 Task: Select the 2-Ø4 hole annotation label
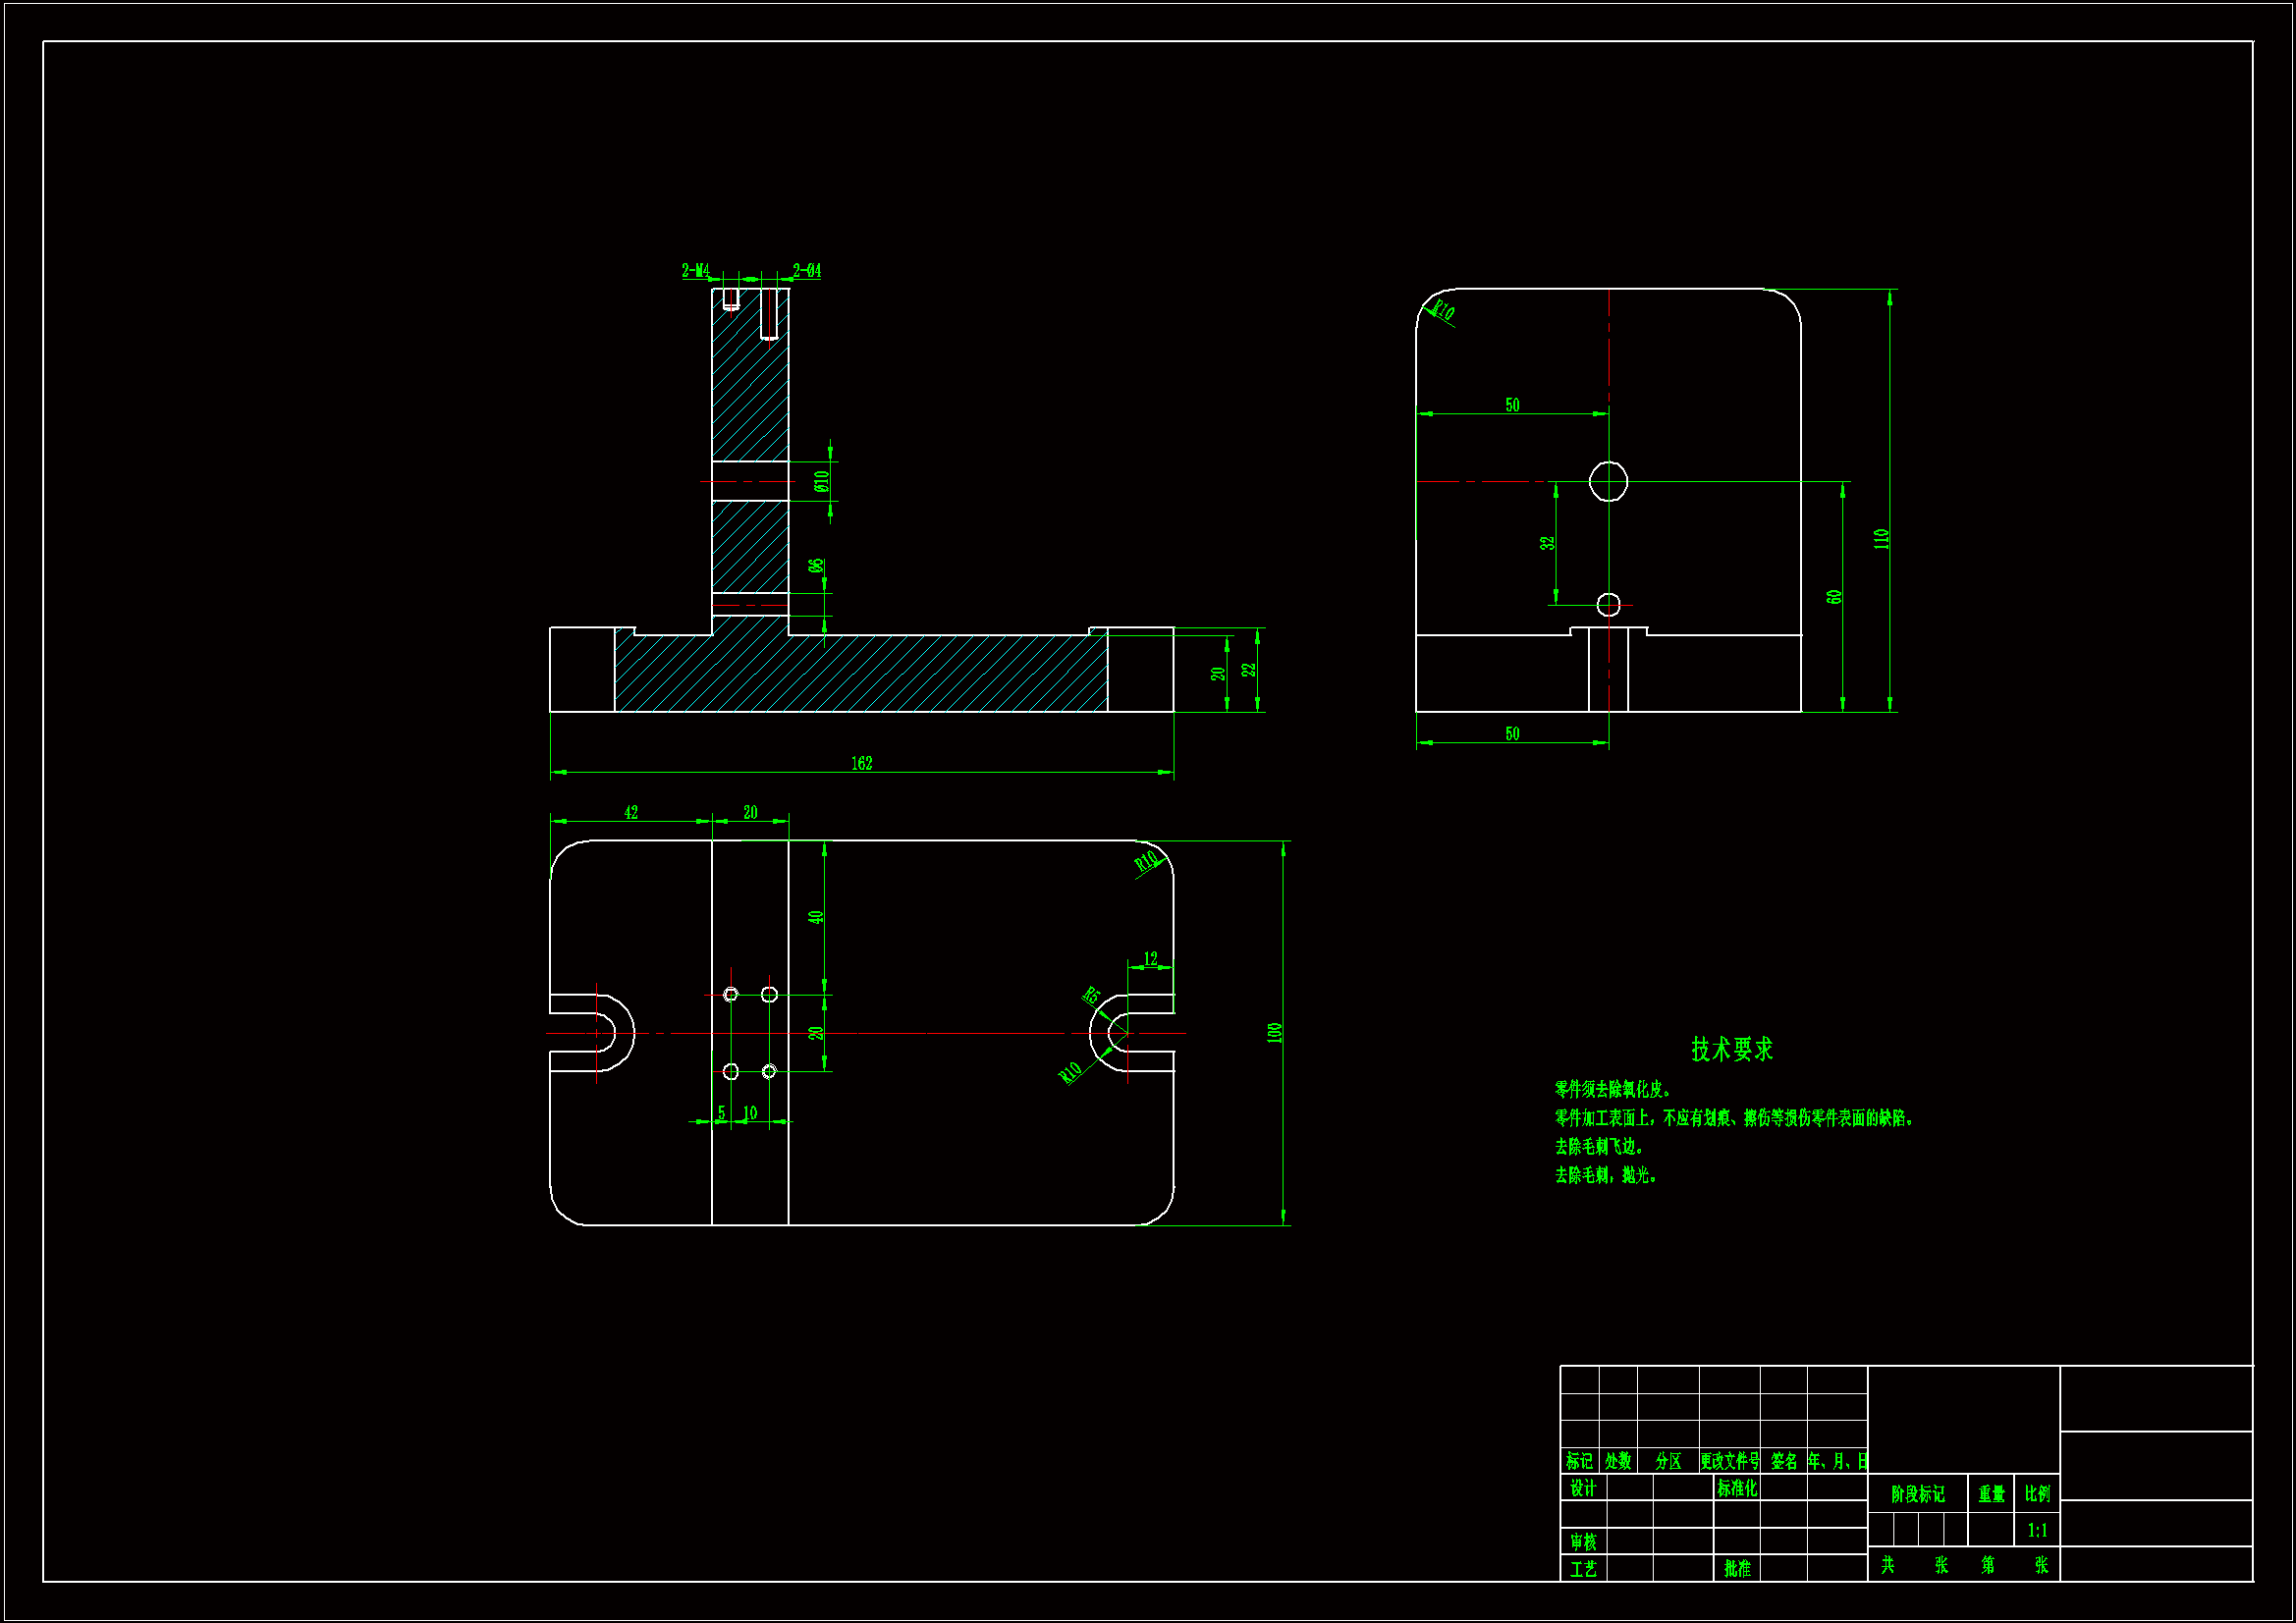click(x=806, y=271)
